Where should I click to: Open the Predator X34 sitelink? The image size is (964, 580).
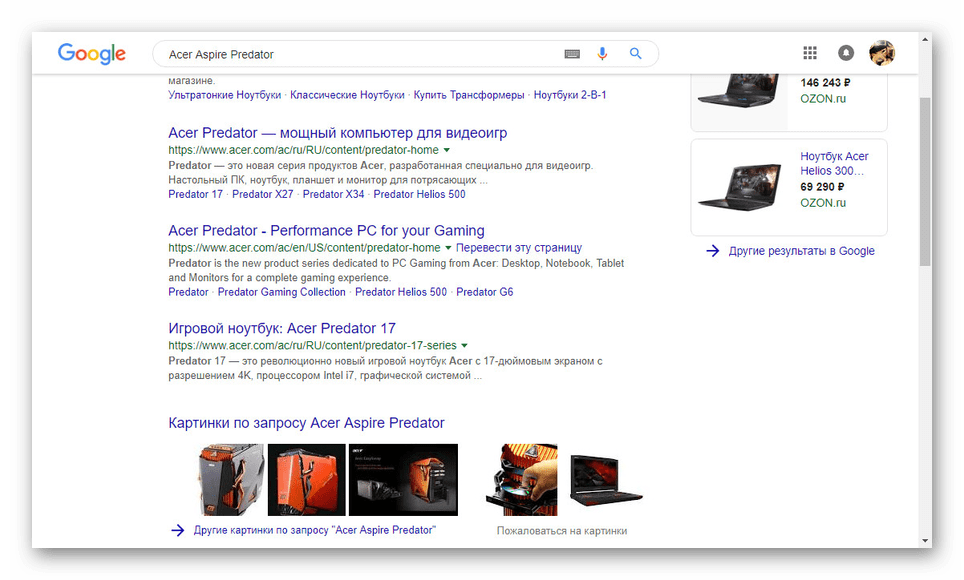click(333, 194)
